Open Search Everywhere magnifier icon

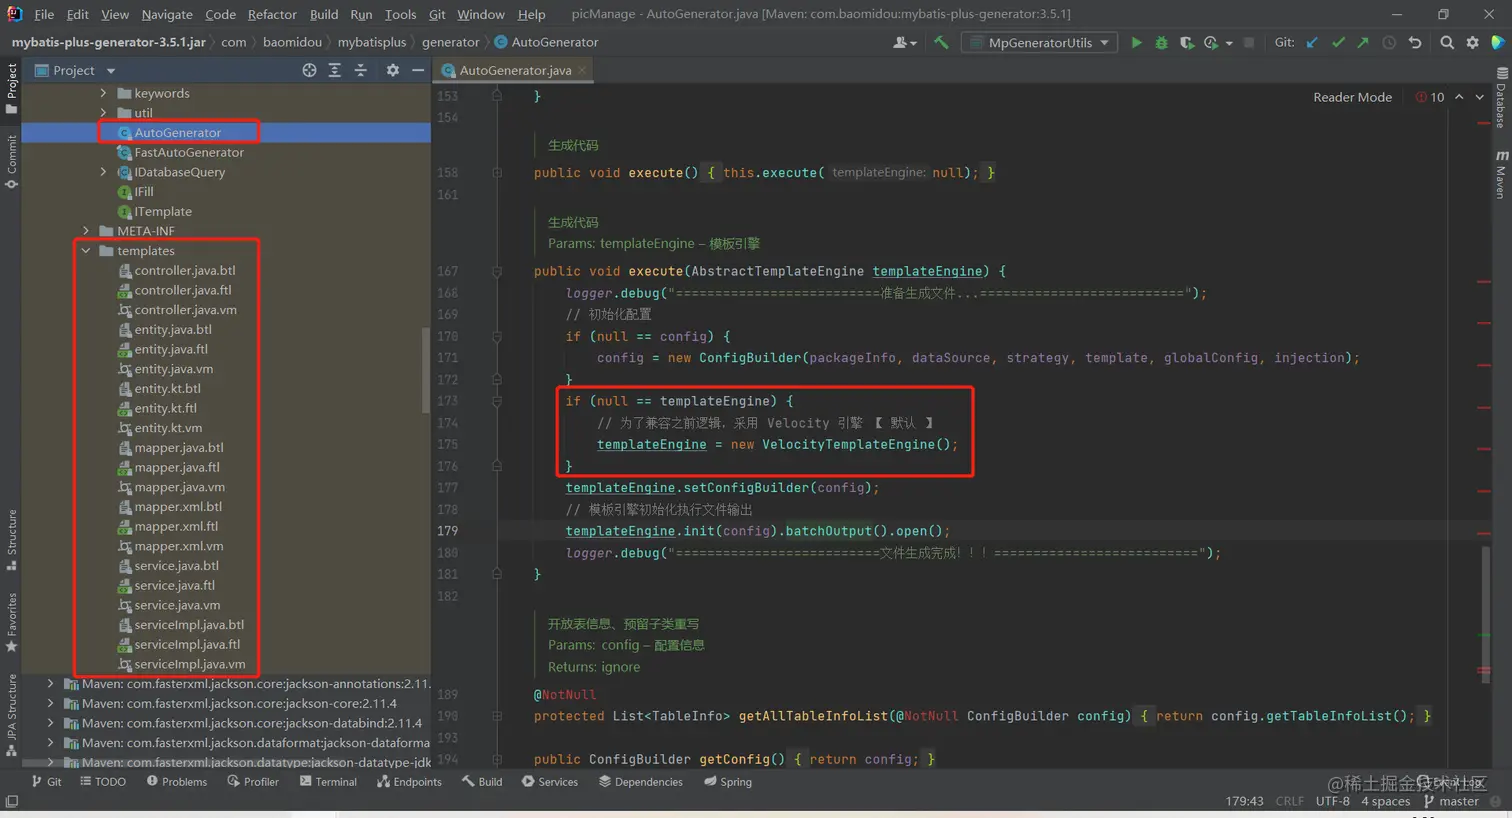pos(1447,43)
